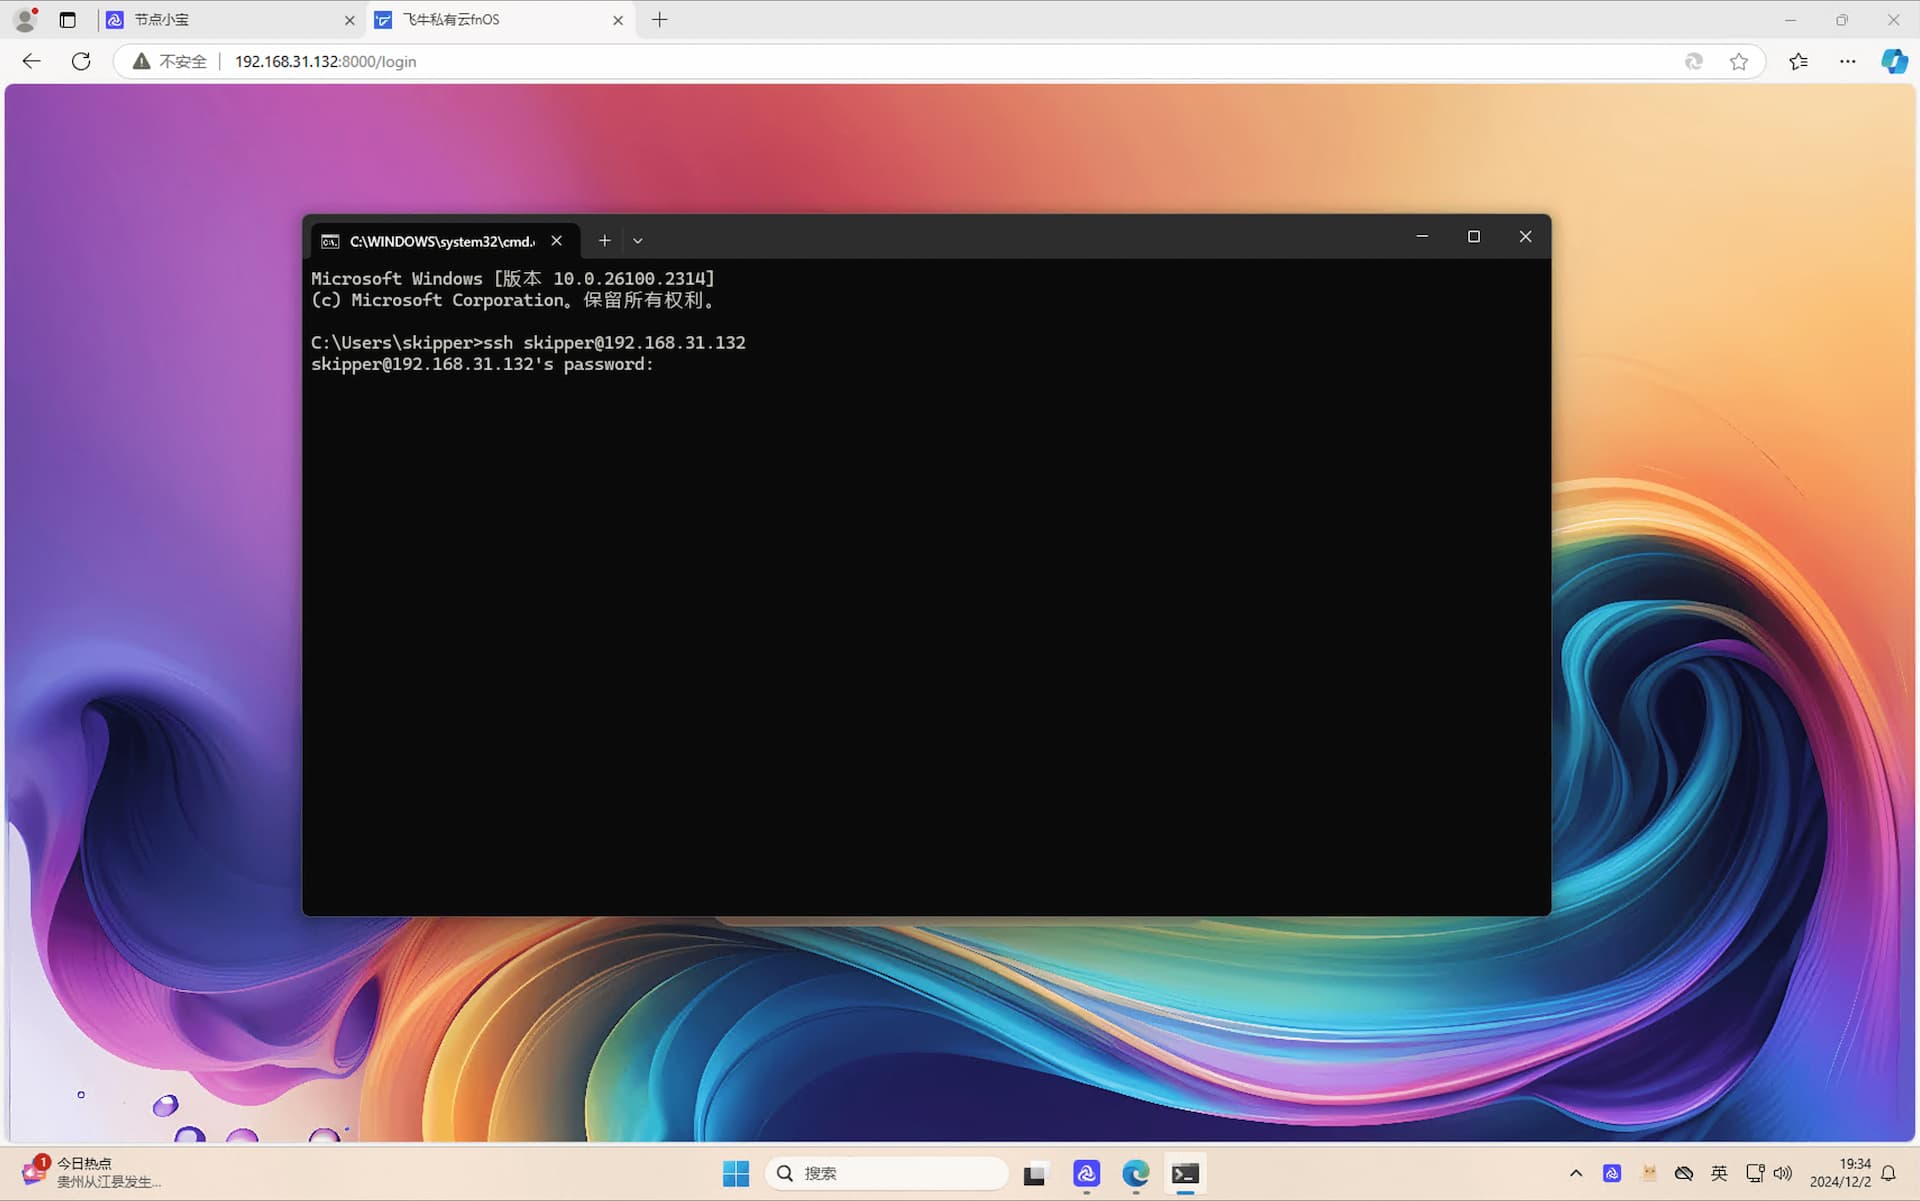Screen dimensions: 1920x1201
Task: Open new tab in terminal window
Action: (x=604, y=240)
